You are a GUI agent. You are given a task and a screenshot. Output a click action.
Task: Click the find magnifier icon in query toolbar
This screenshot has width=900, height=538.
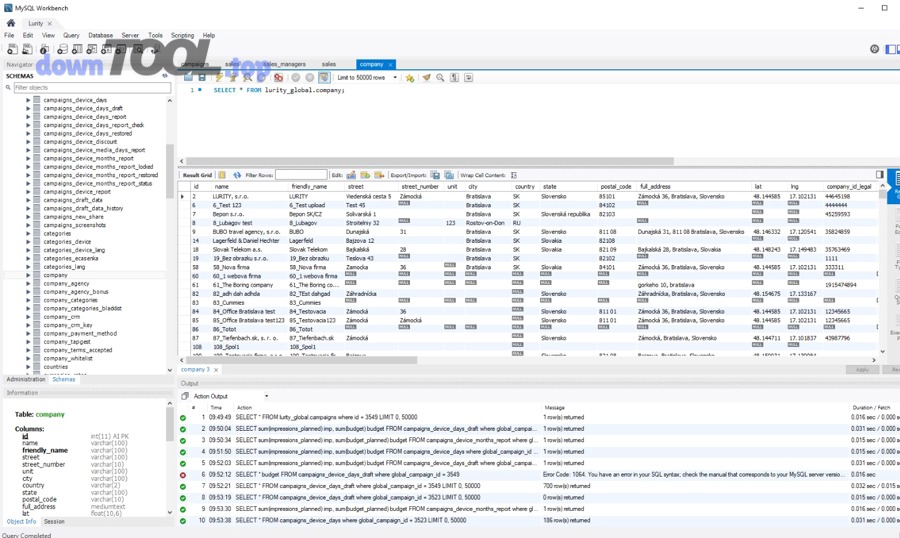[440, 77]
